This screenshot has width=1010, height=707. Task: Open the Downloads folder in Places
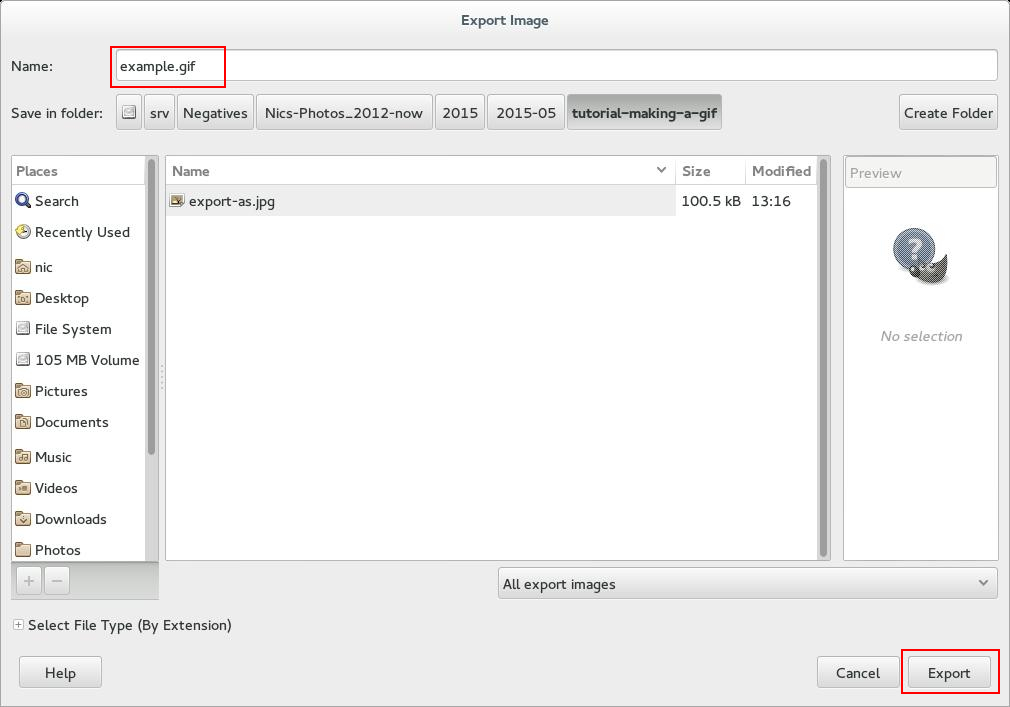70,519
